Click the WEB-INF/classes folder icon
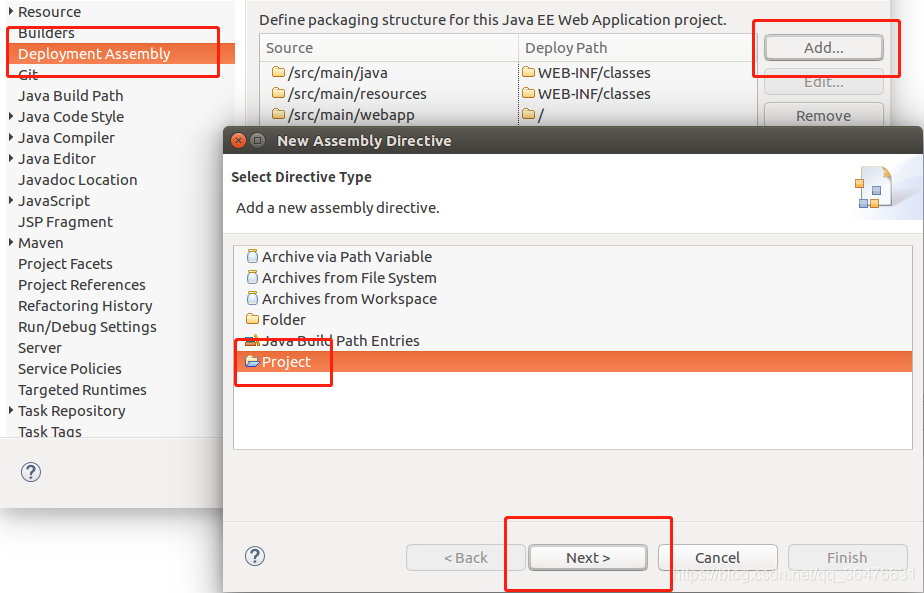924x593 pixels. tap(528, 72)
